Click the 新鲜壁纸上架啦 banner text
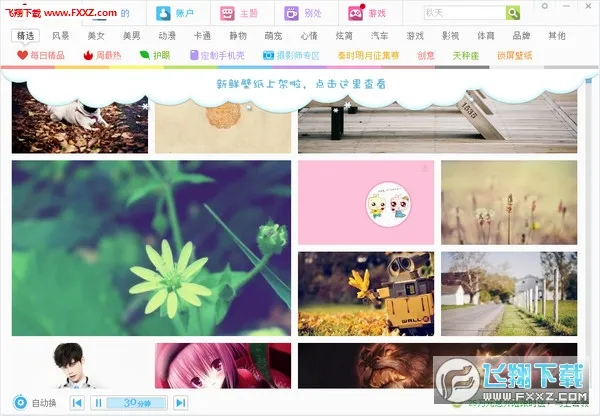The image size is (600, 416). point(301,84)
